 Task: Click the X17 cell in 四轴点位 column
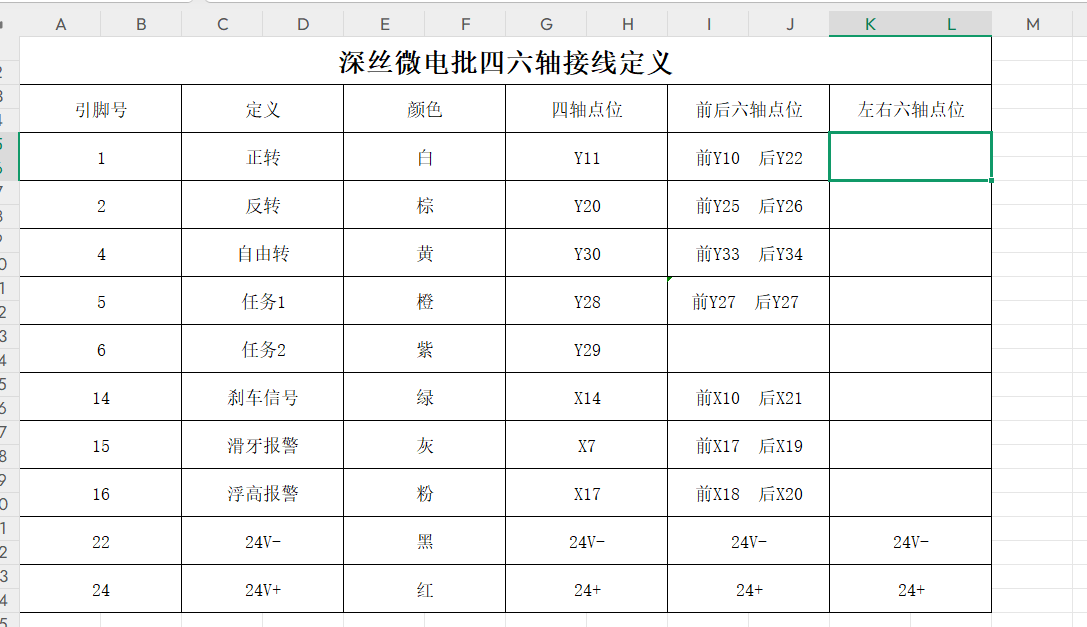(x=586, y=493)
